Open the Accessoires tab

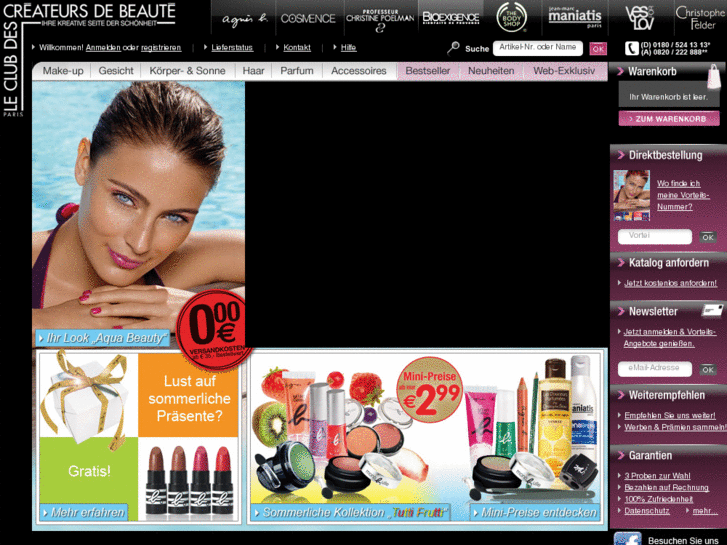coord(359,71)
